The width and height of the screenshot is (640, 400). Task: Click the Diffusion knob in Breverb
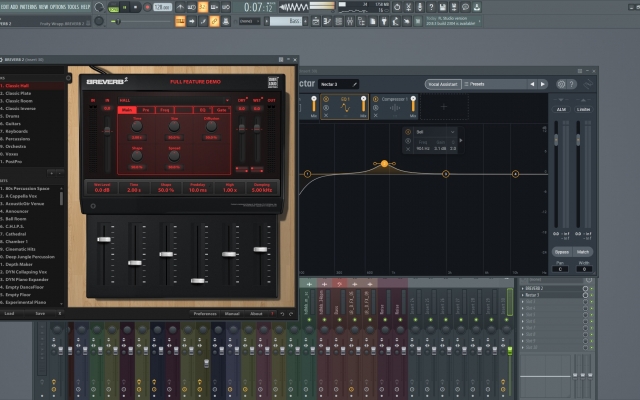pos(211,127)
